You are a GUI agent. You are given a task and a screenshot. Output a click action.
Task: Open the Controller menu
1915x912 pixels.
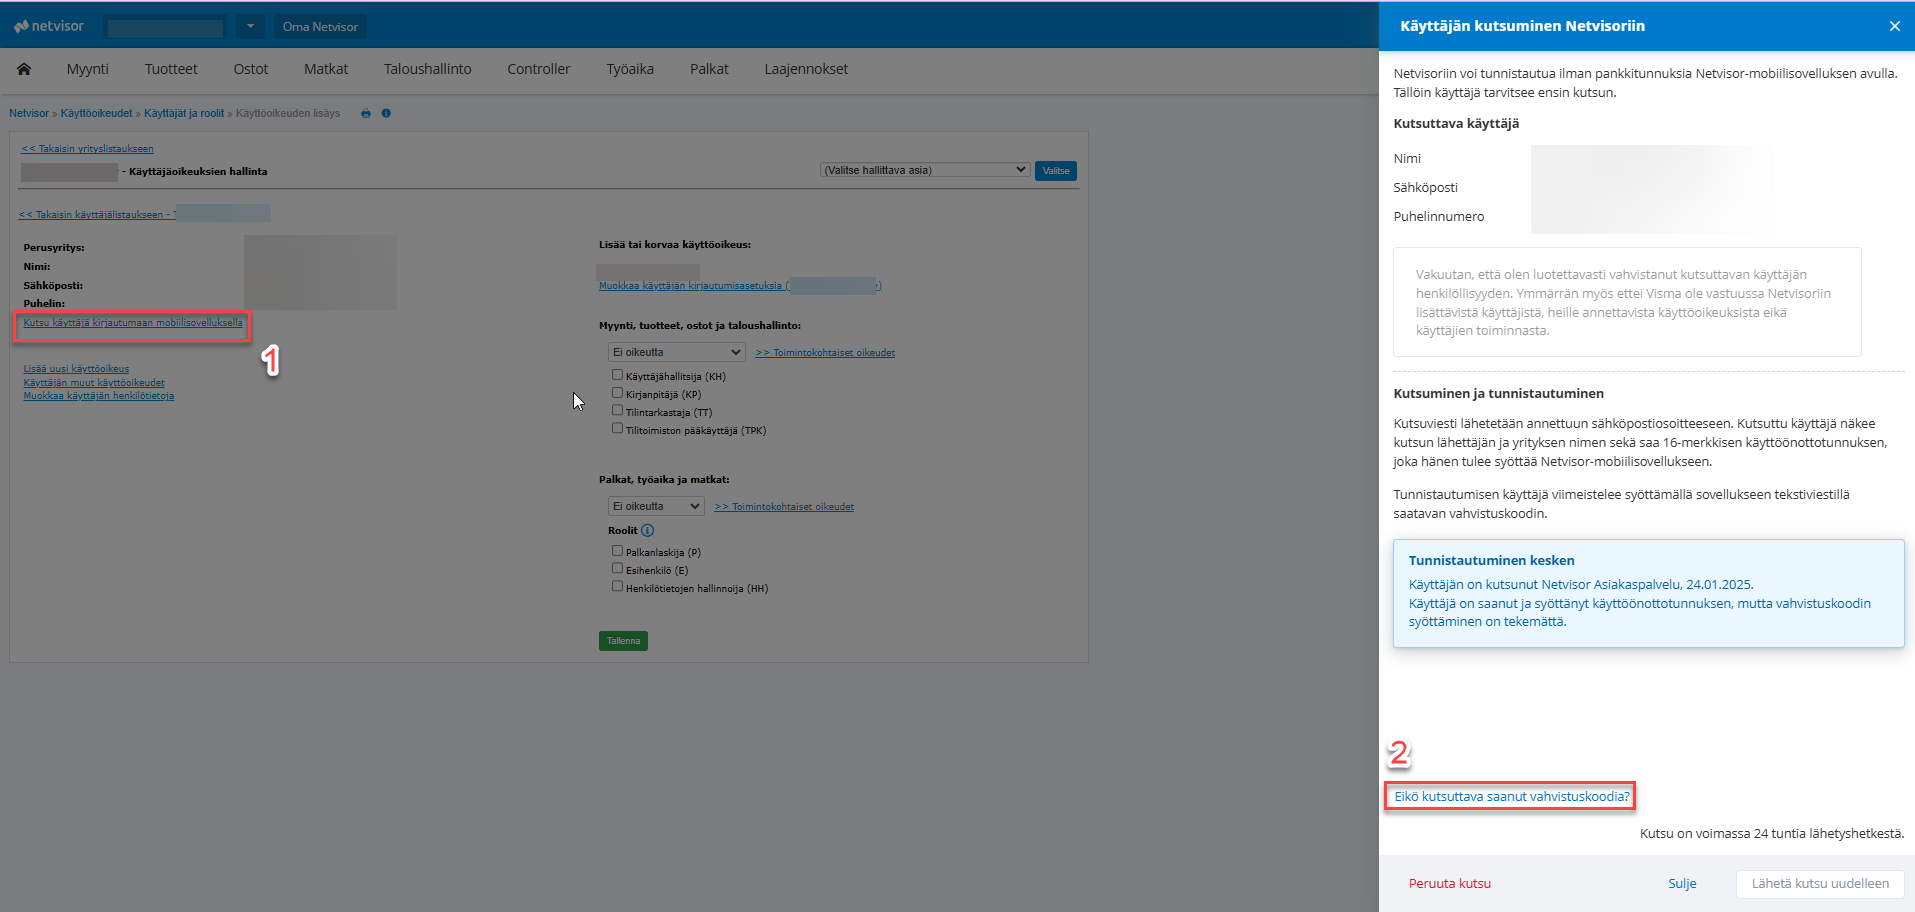pyautogui.click(x=539, y=69)
